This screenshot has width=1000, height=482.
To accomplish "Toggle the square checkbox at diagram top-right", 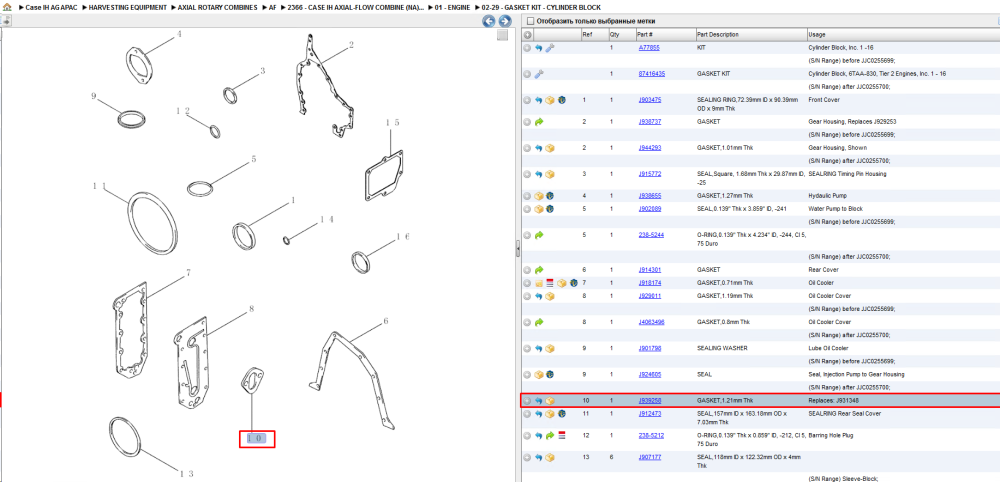I will [503, 35].
